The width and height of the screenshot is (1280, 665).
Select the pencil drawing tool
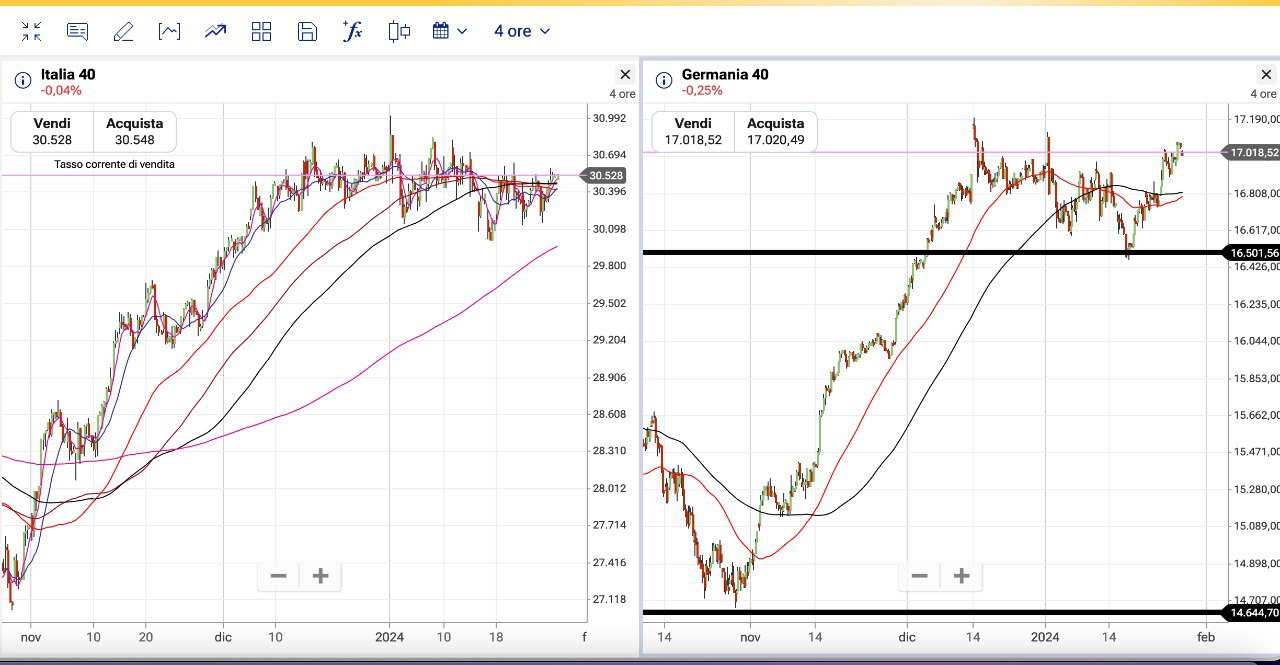coord(123,31)
